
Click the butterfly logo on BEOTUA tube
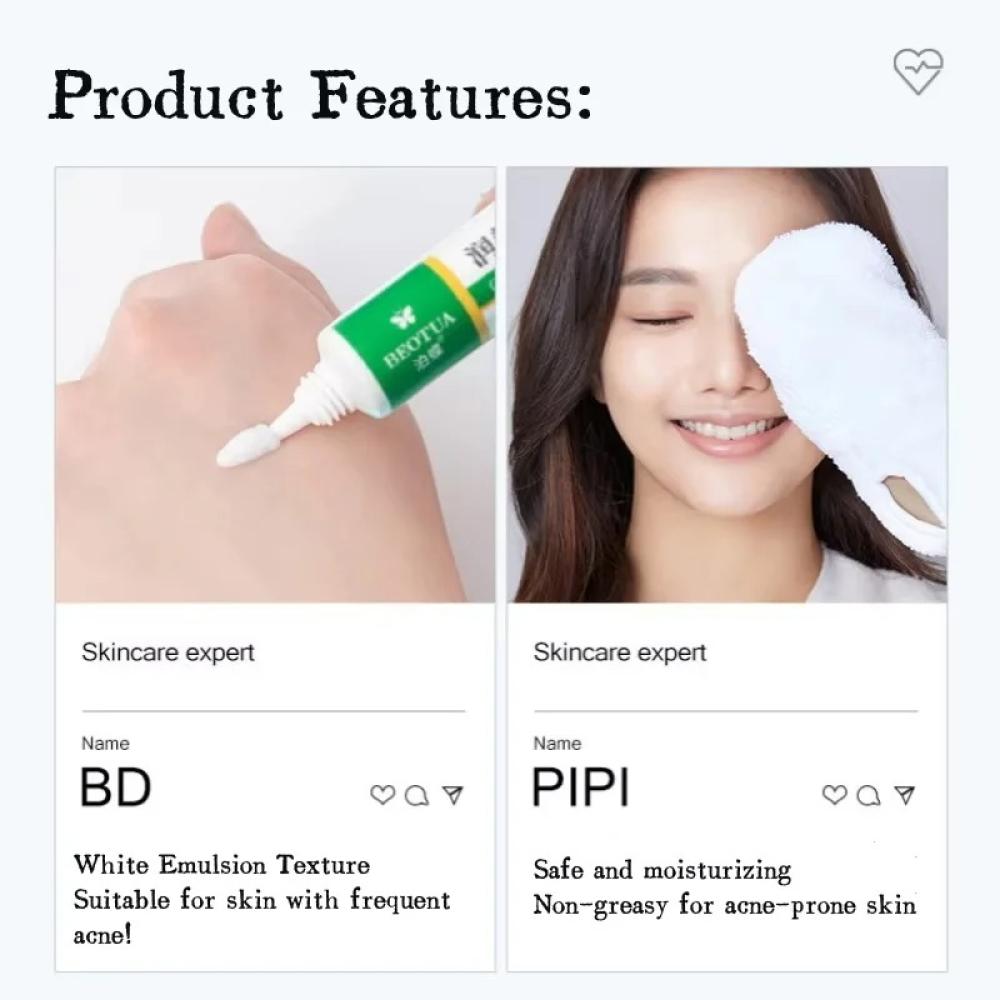pos(403,317)
